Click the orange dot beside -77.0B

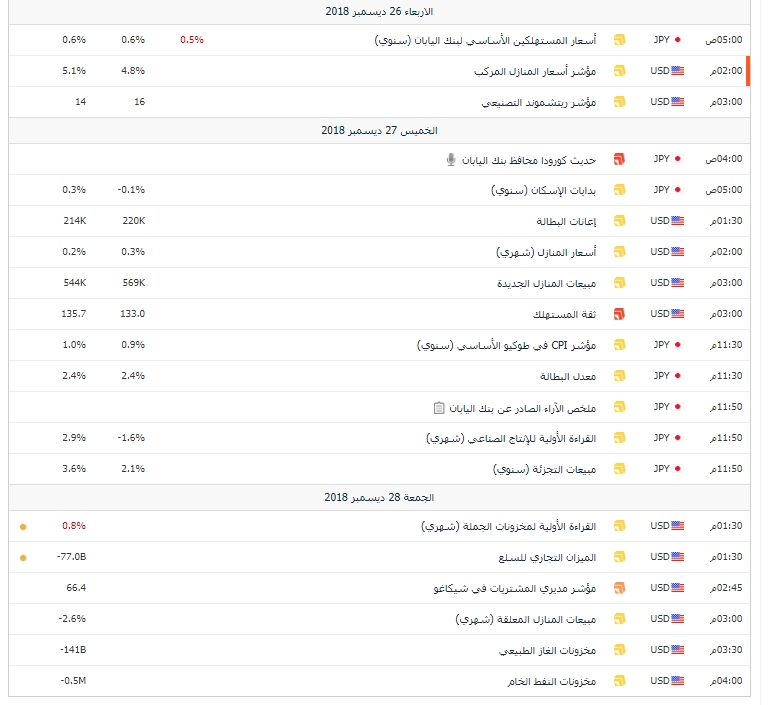pos(23,558)
